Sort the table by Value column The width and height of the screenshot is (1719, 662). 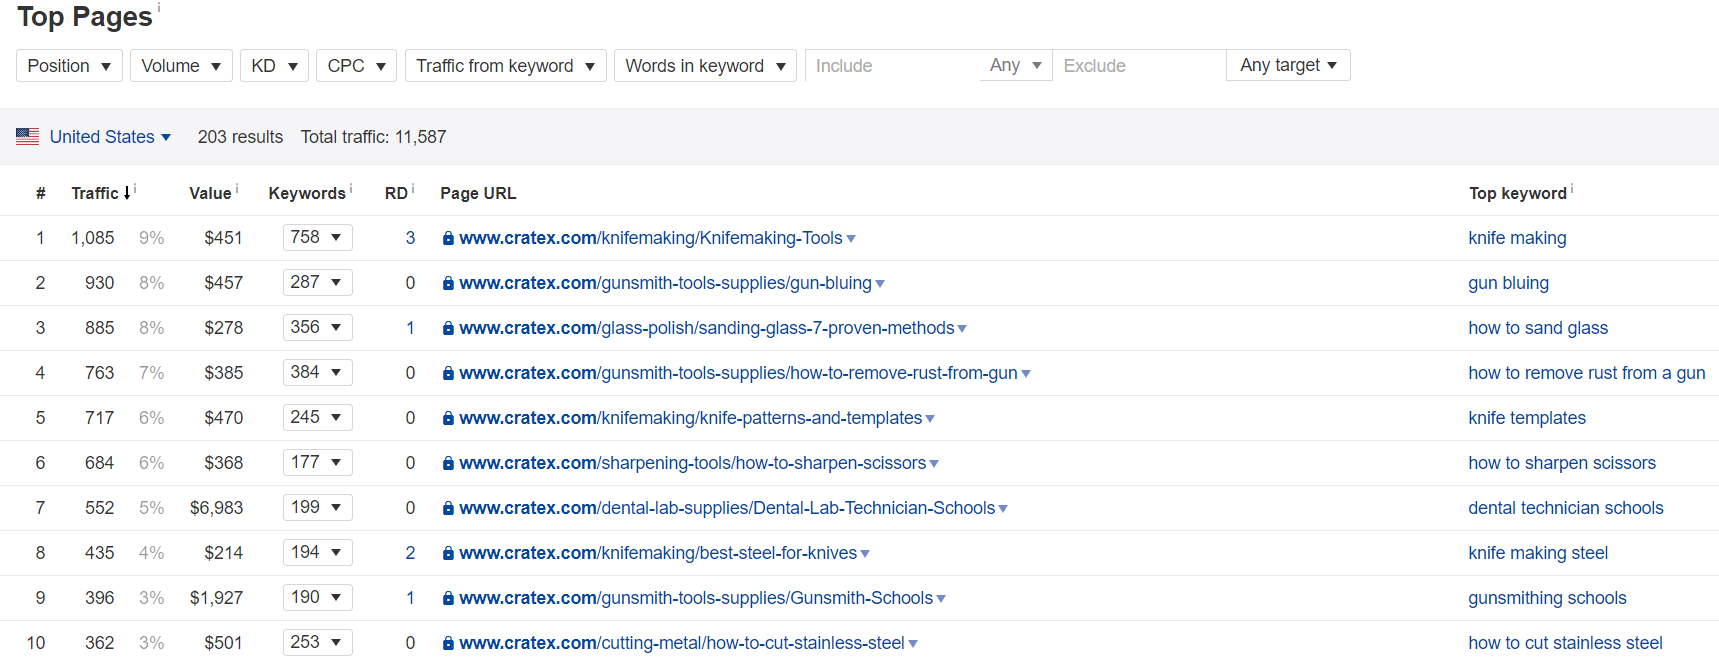click(210, 193)
